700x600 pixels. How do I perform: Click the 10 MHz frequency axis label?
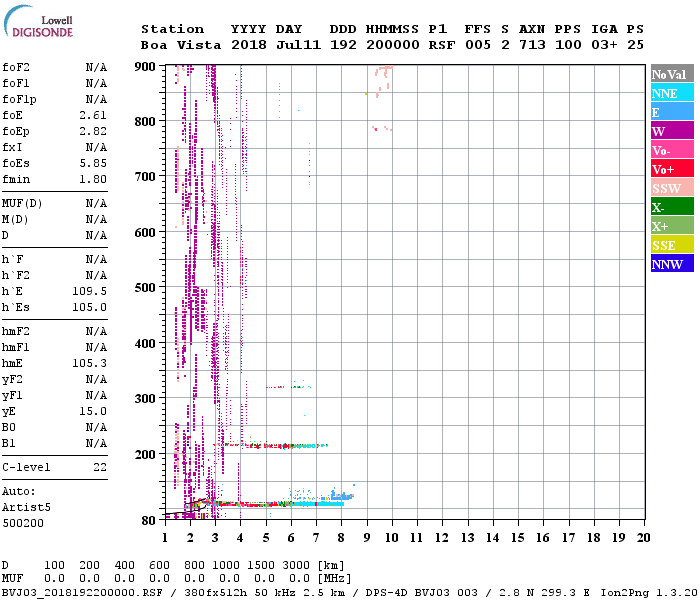coord(392,538)
